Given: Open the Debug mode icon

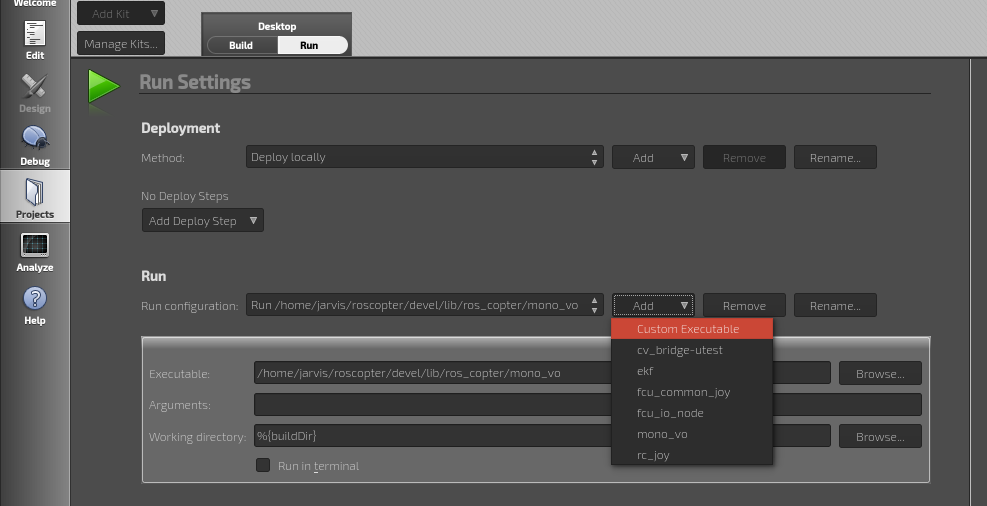Looking at the screenshot, I should [35, 144].
